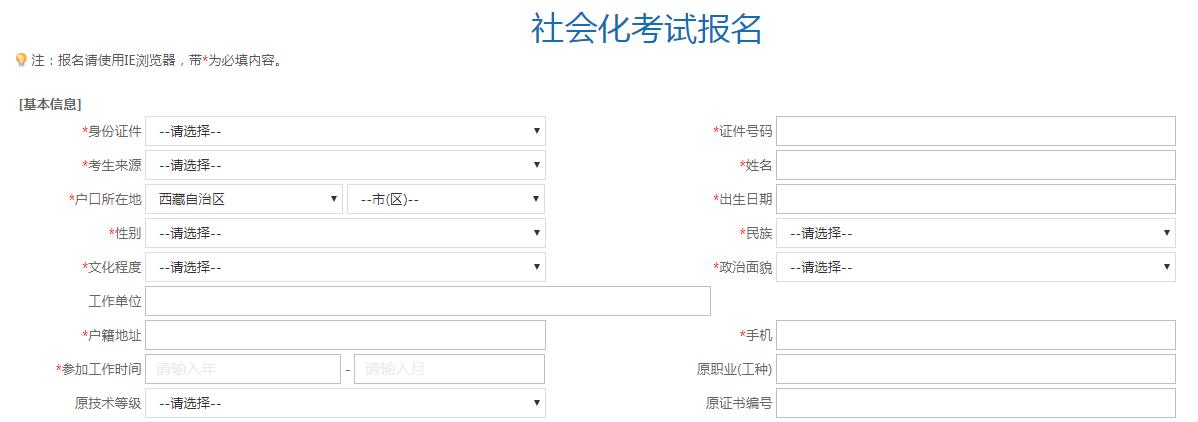
Task: Open the 政治面貌 dropdown
Action: click(x=976, y=267)
